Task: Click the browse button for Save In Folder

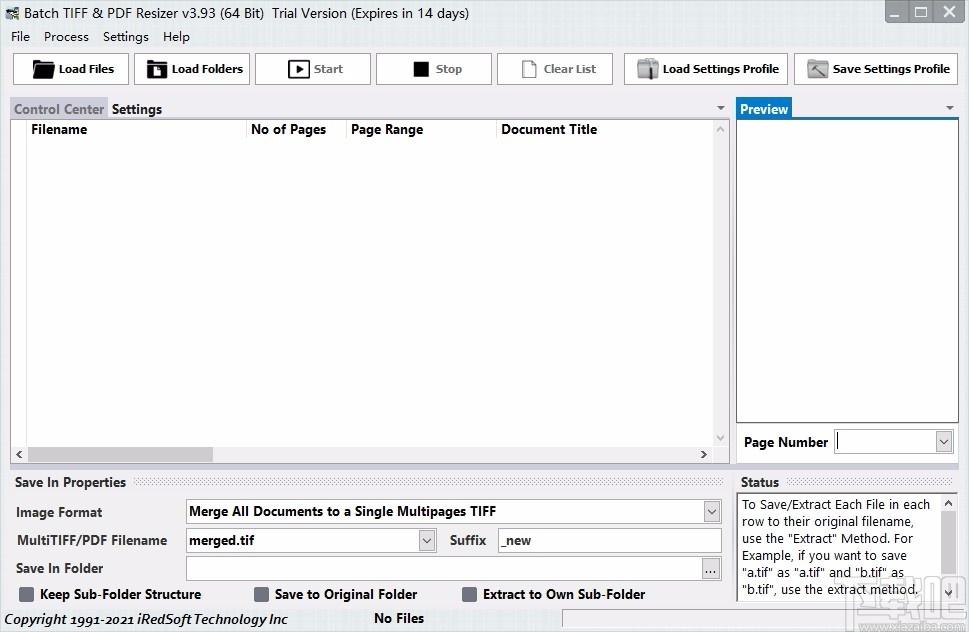Action: tap(711, 569)
